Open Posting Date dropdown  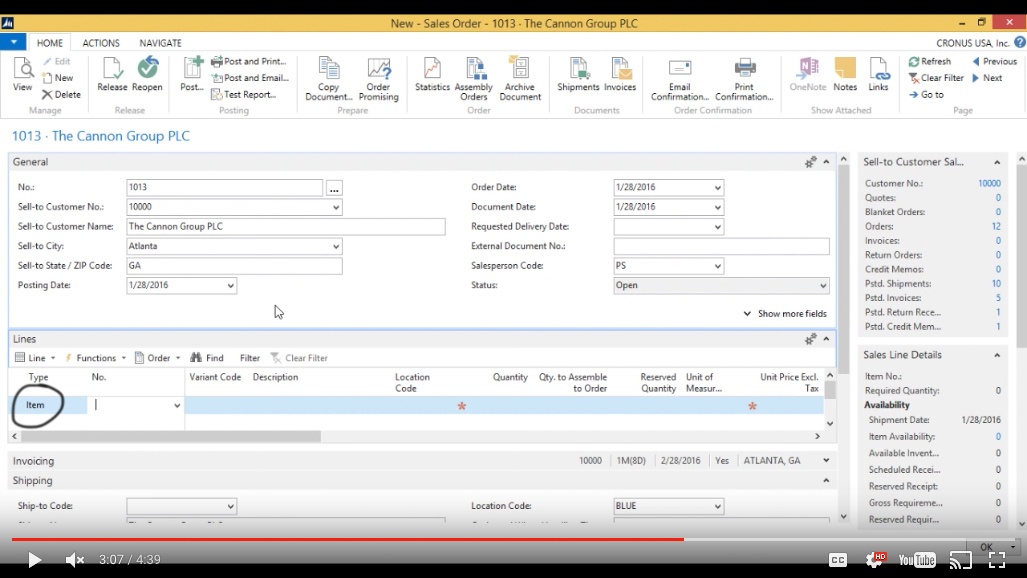coord(231,286)
